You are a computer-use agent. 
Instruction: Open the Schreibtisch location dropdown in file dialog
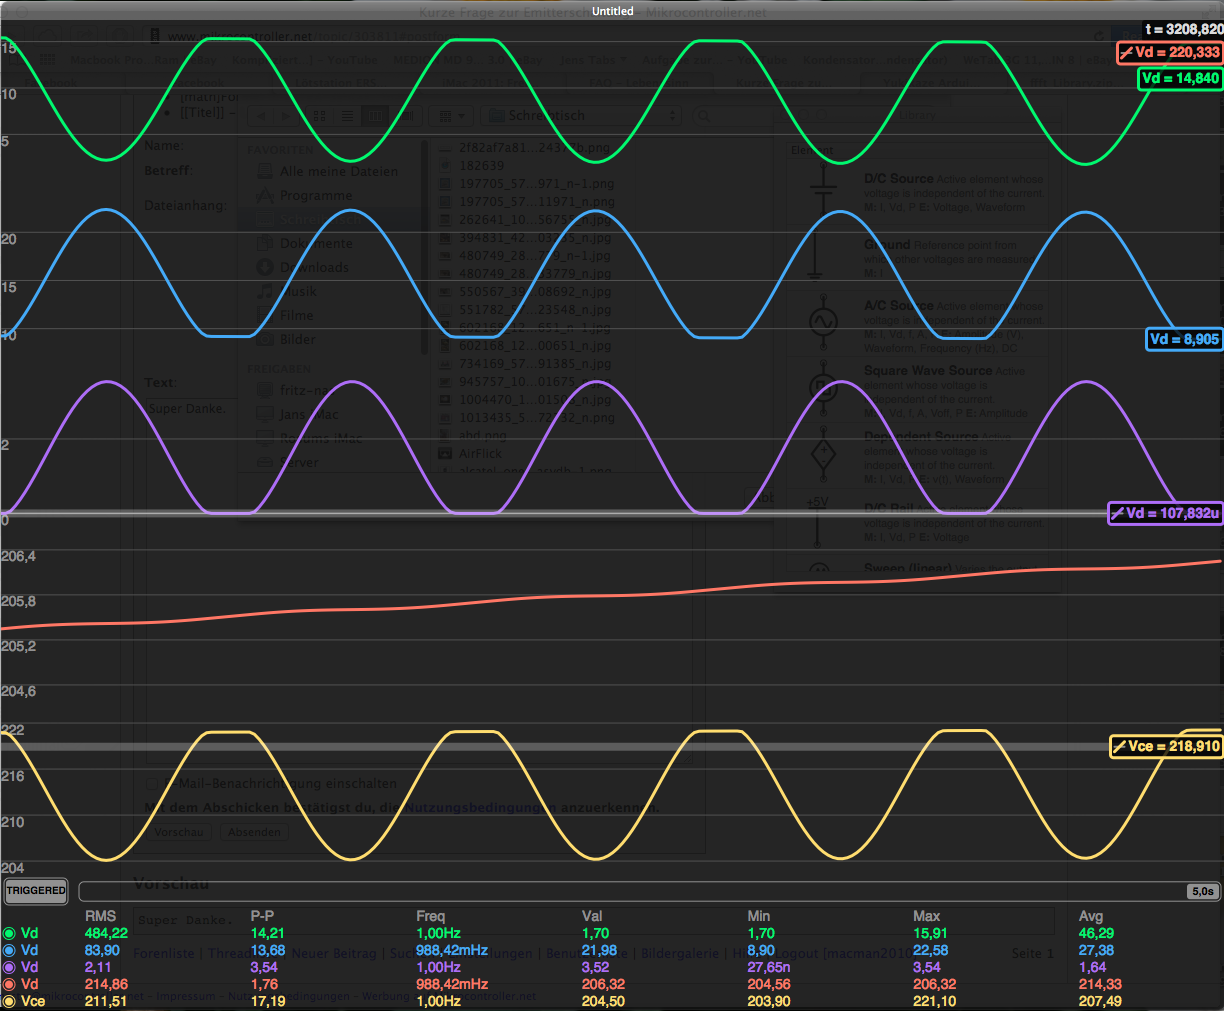coord(581,116)
